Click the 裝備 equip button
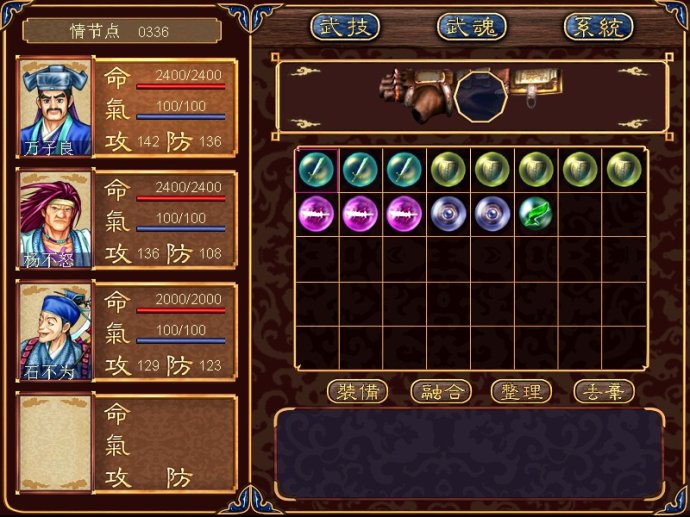 point(358,392)
